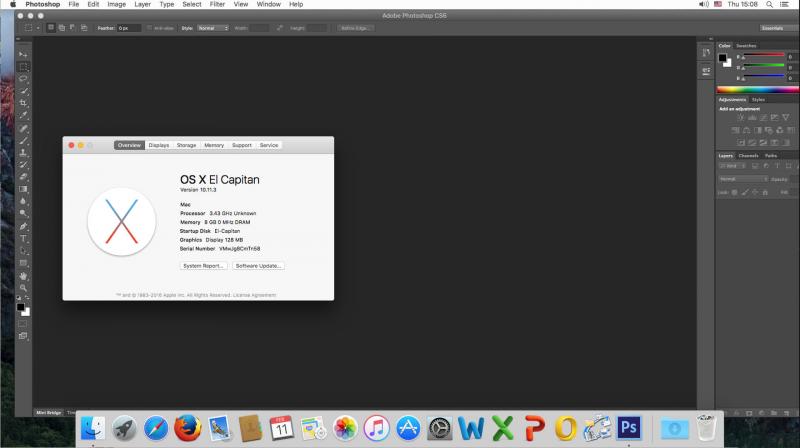
Task: Open the Filter menu
Action: (217, 4)
